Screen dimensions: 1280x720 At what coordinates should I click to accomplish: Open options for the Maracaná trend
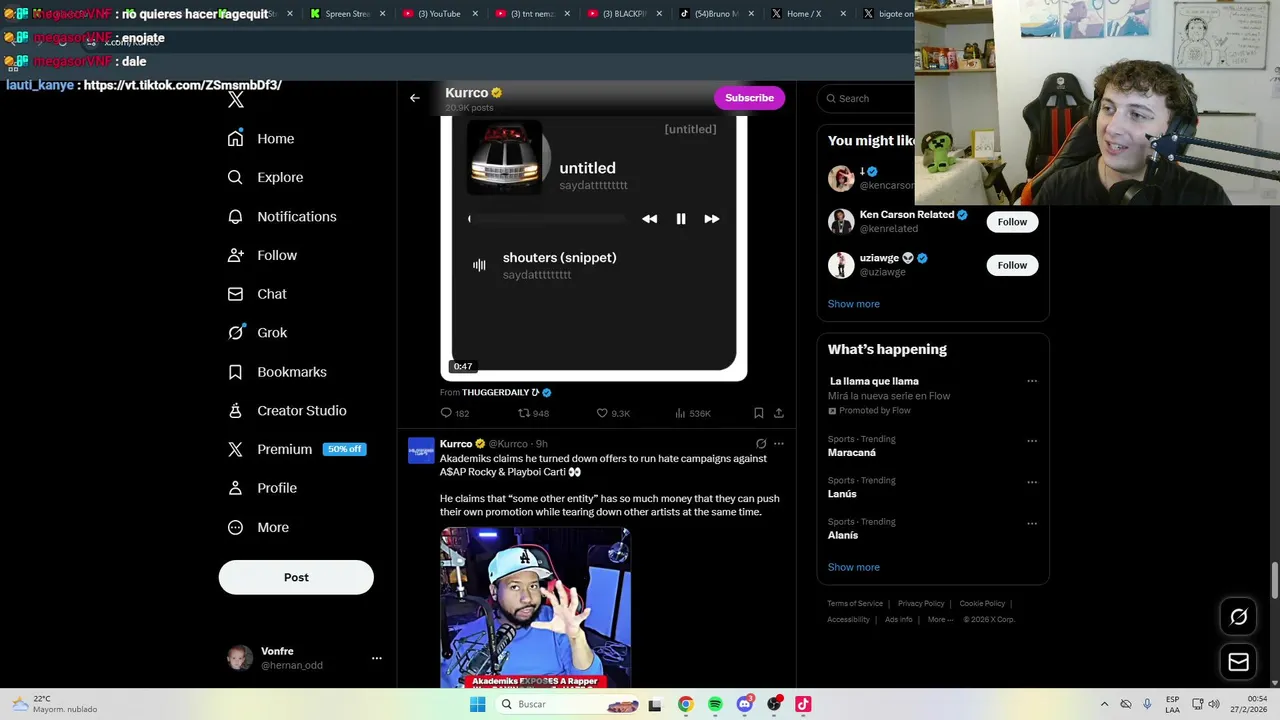coord(1032,441)
